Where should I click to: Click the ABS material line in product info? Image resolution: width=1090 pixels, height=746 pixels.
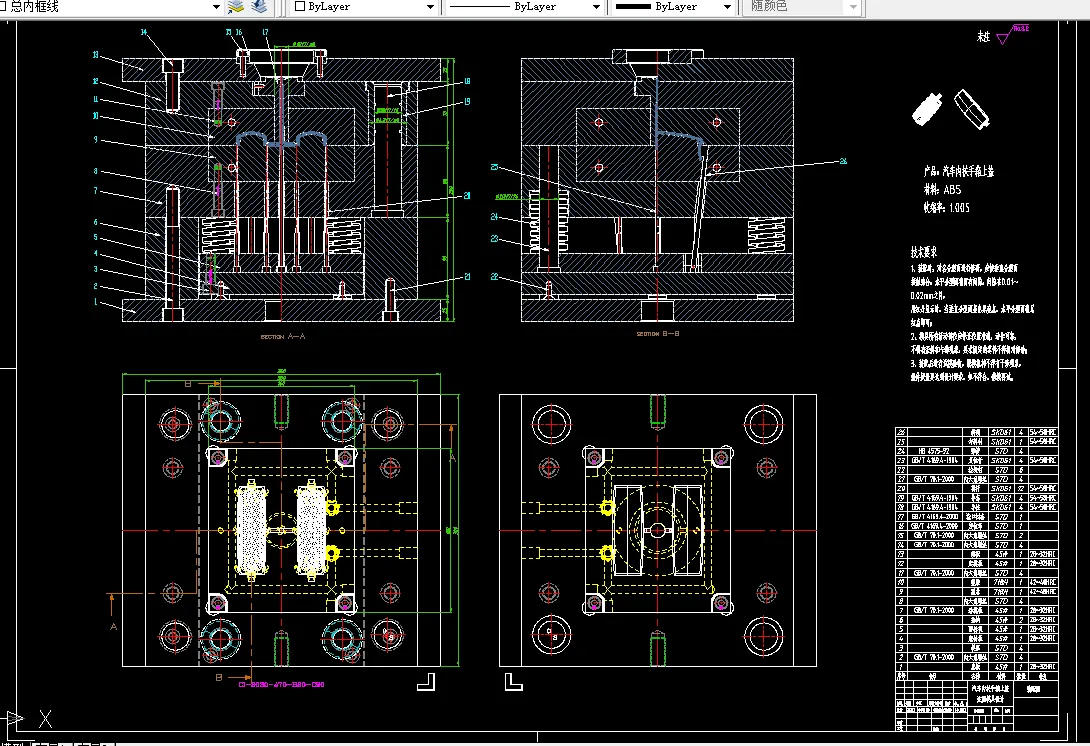pos(943,189)
